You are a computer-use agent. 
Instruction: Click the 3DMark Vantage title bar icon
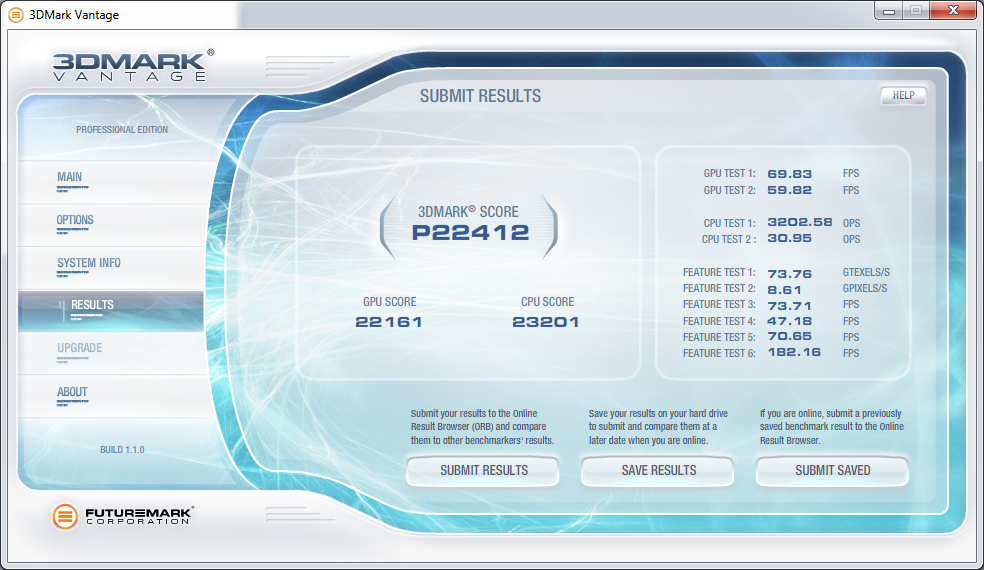[16, 14]
